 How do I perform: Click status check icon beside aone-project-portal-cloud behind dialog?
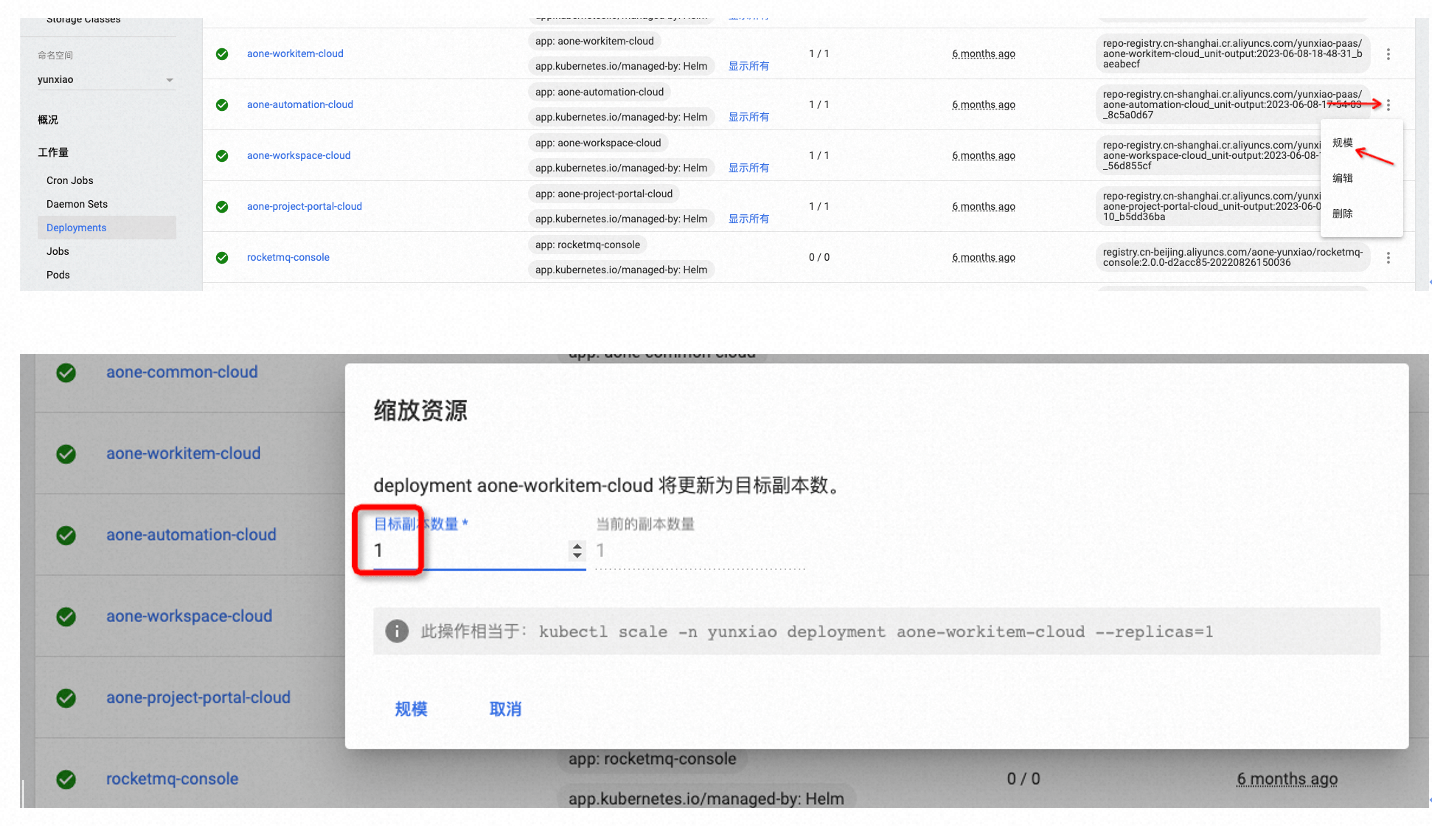(66, 698)
